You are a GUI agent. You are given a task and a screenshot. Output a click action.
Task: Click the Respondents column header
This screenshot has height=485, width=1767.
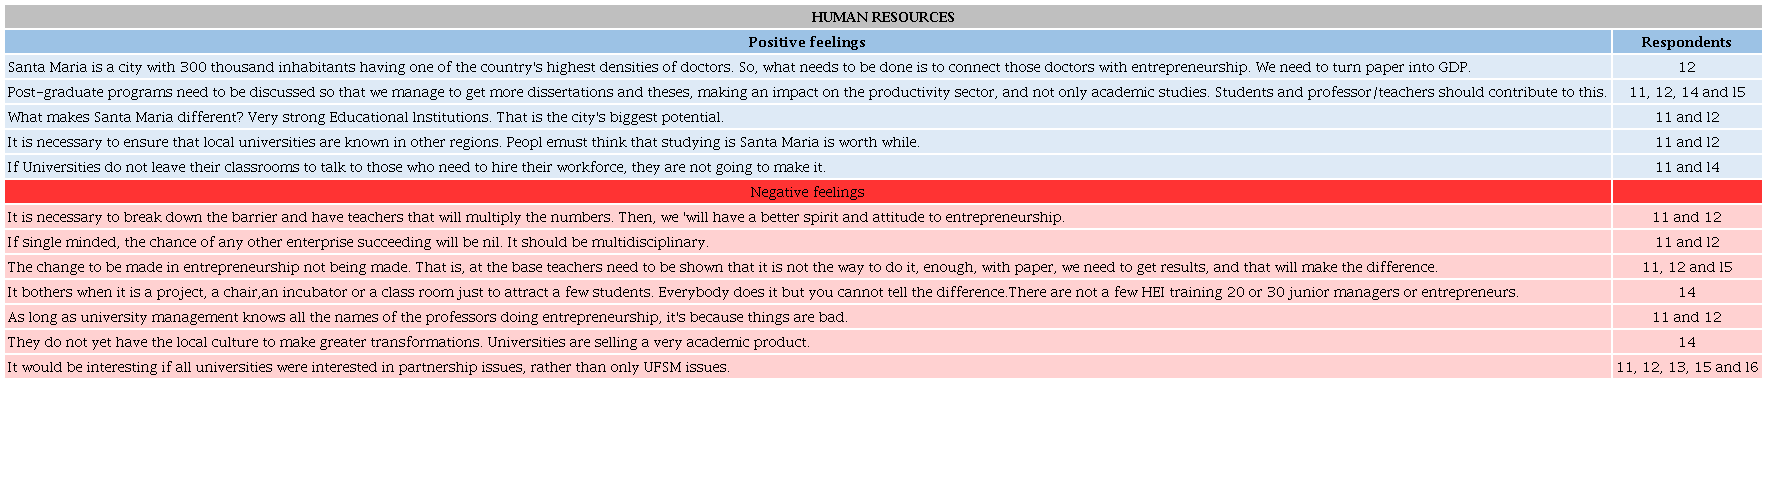1686,42
